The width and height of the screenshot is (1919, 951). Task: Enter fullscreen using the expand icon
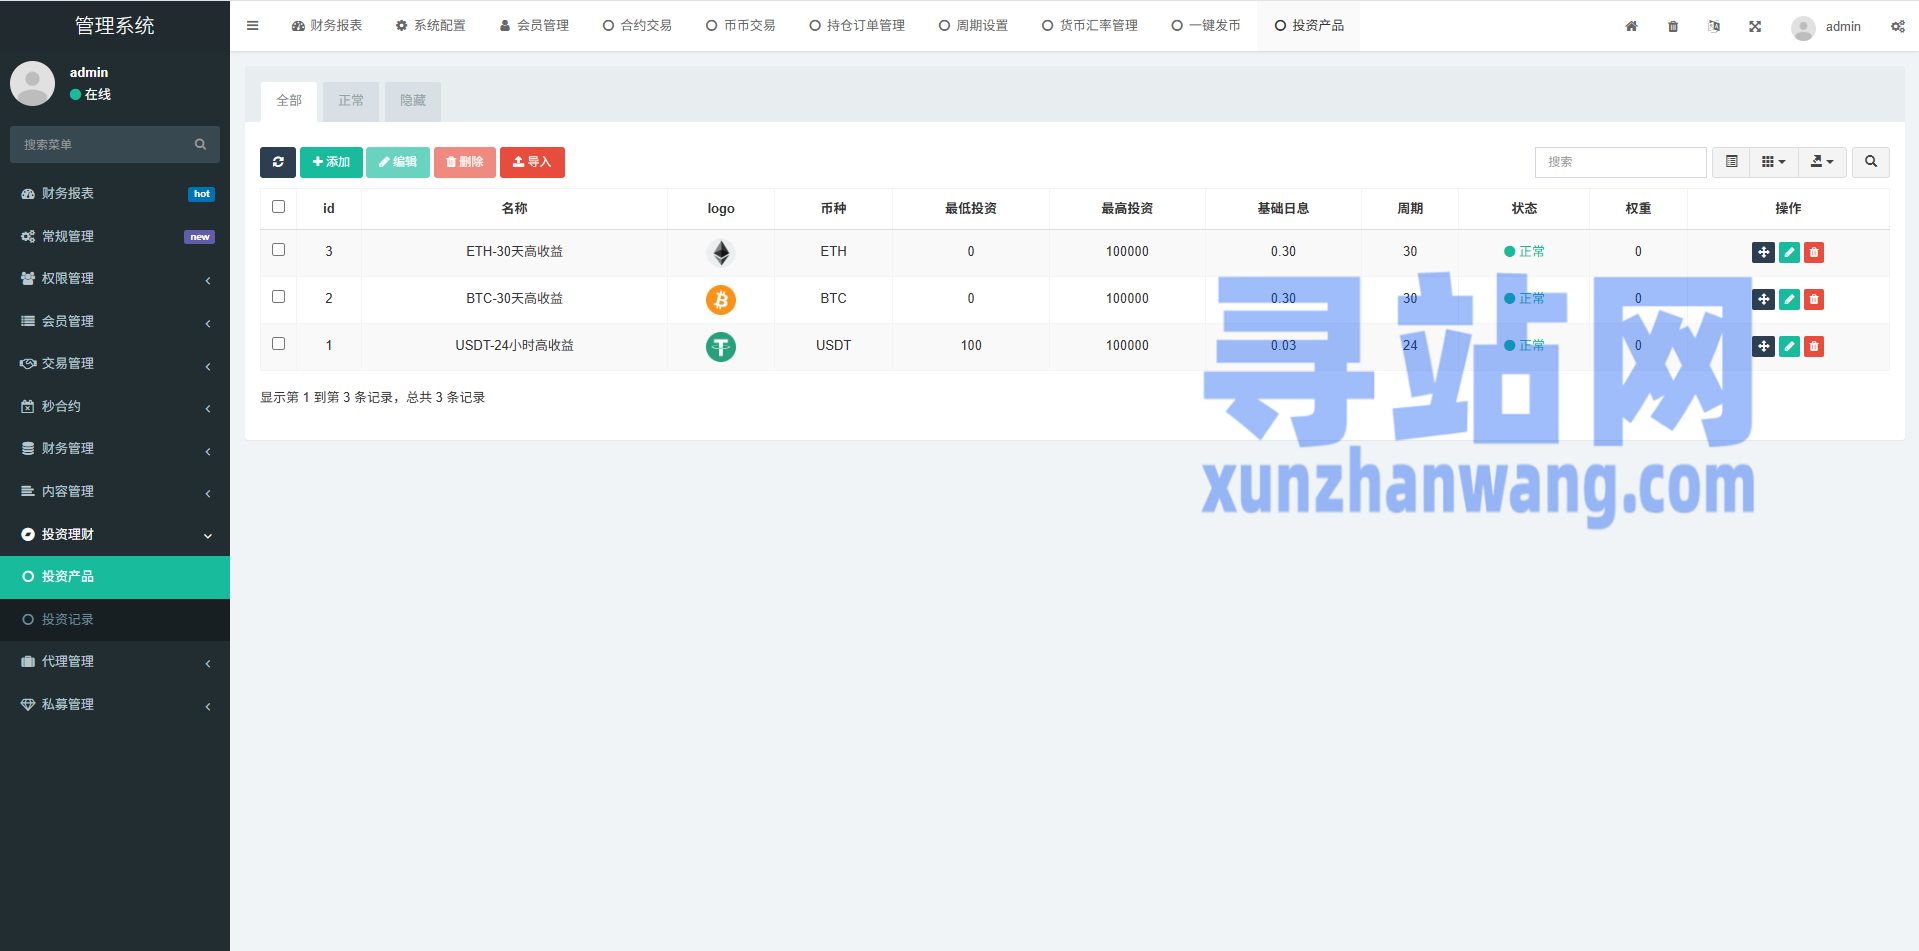[1755, 26]
